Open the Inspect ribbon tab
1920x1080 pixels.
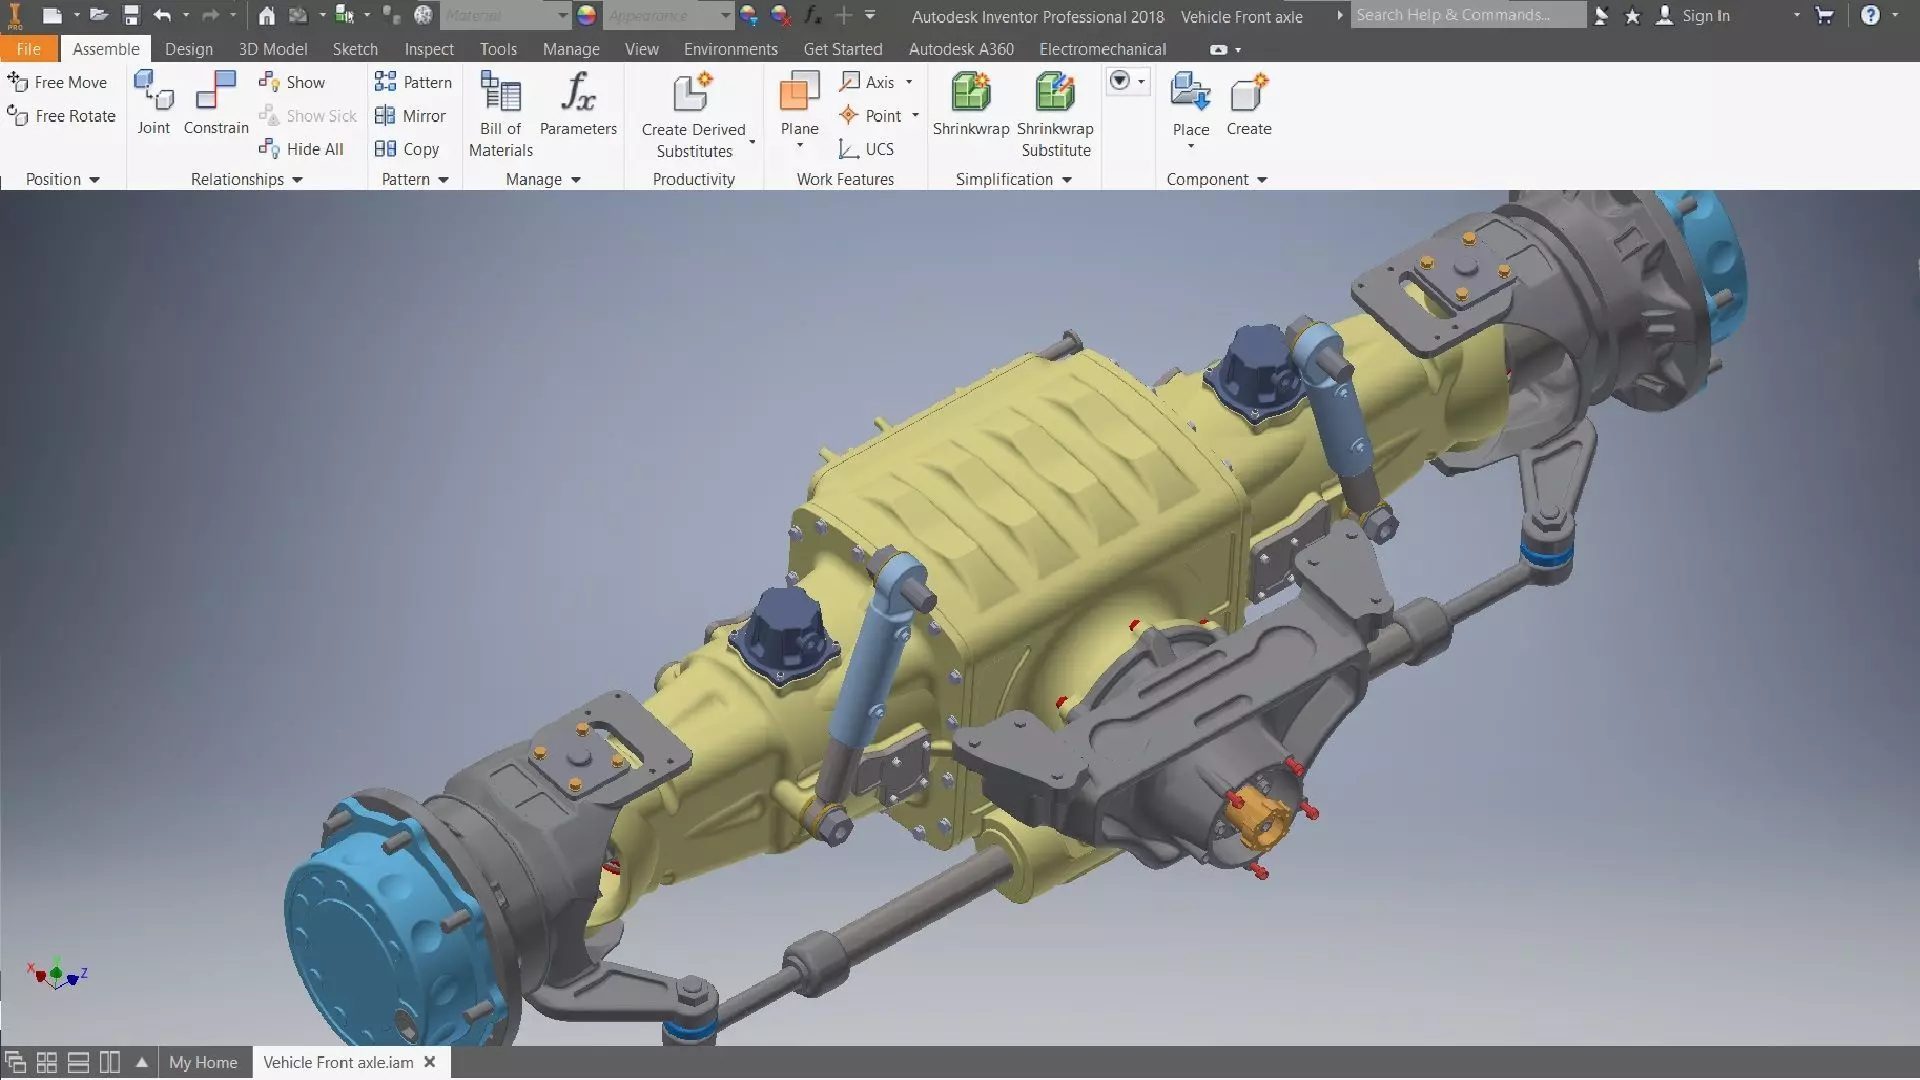click(428, 49)
